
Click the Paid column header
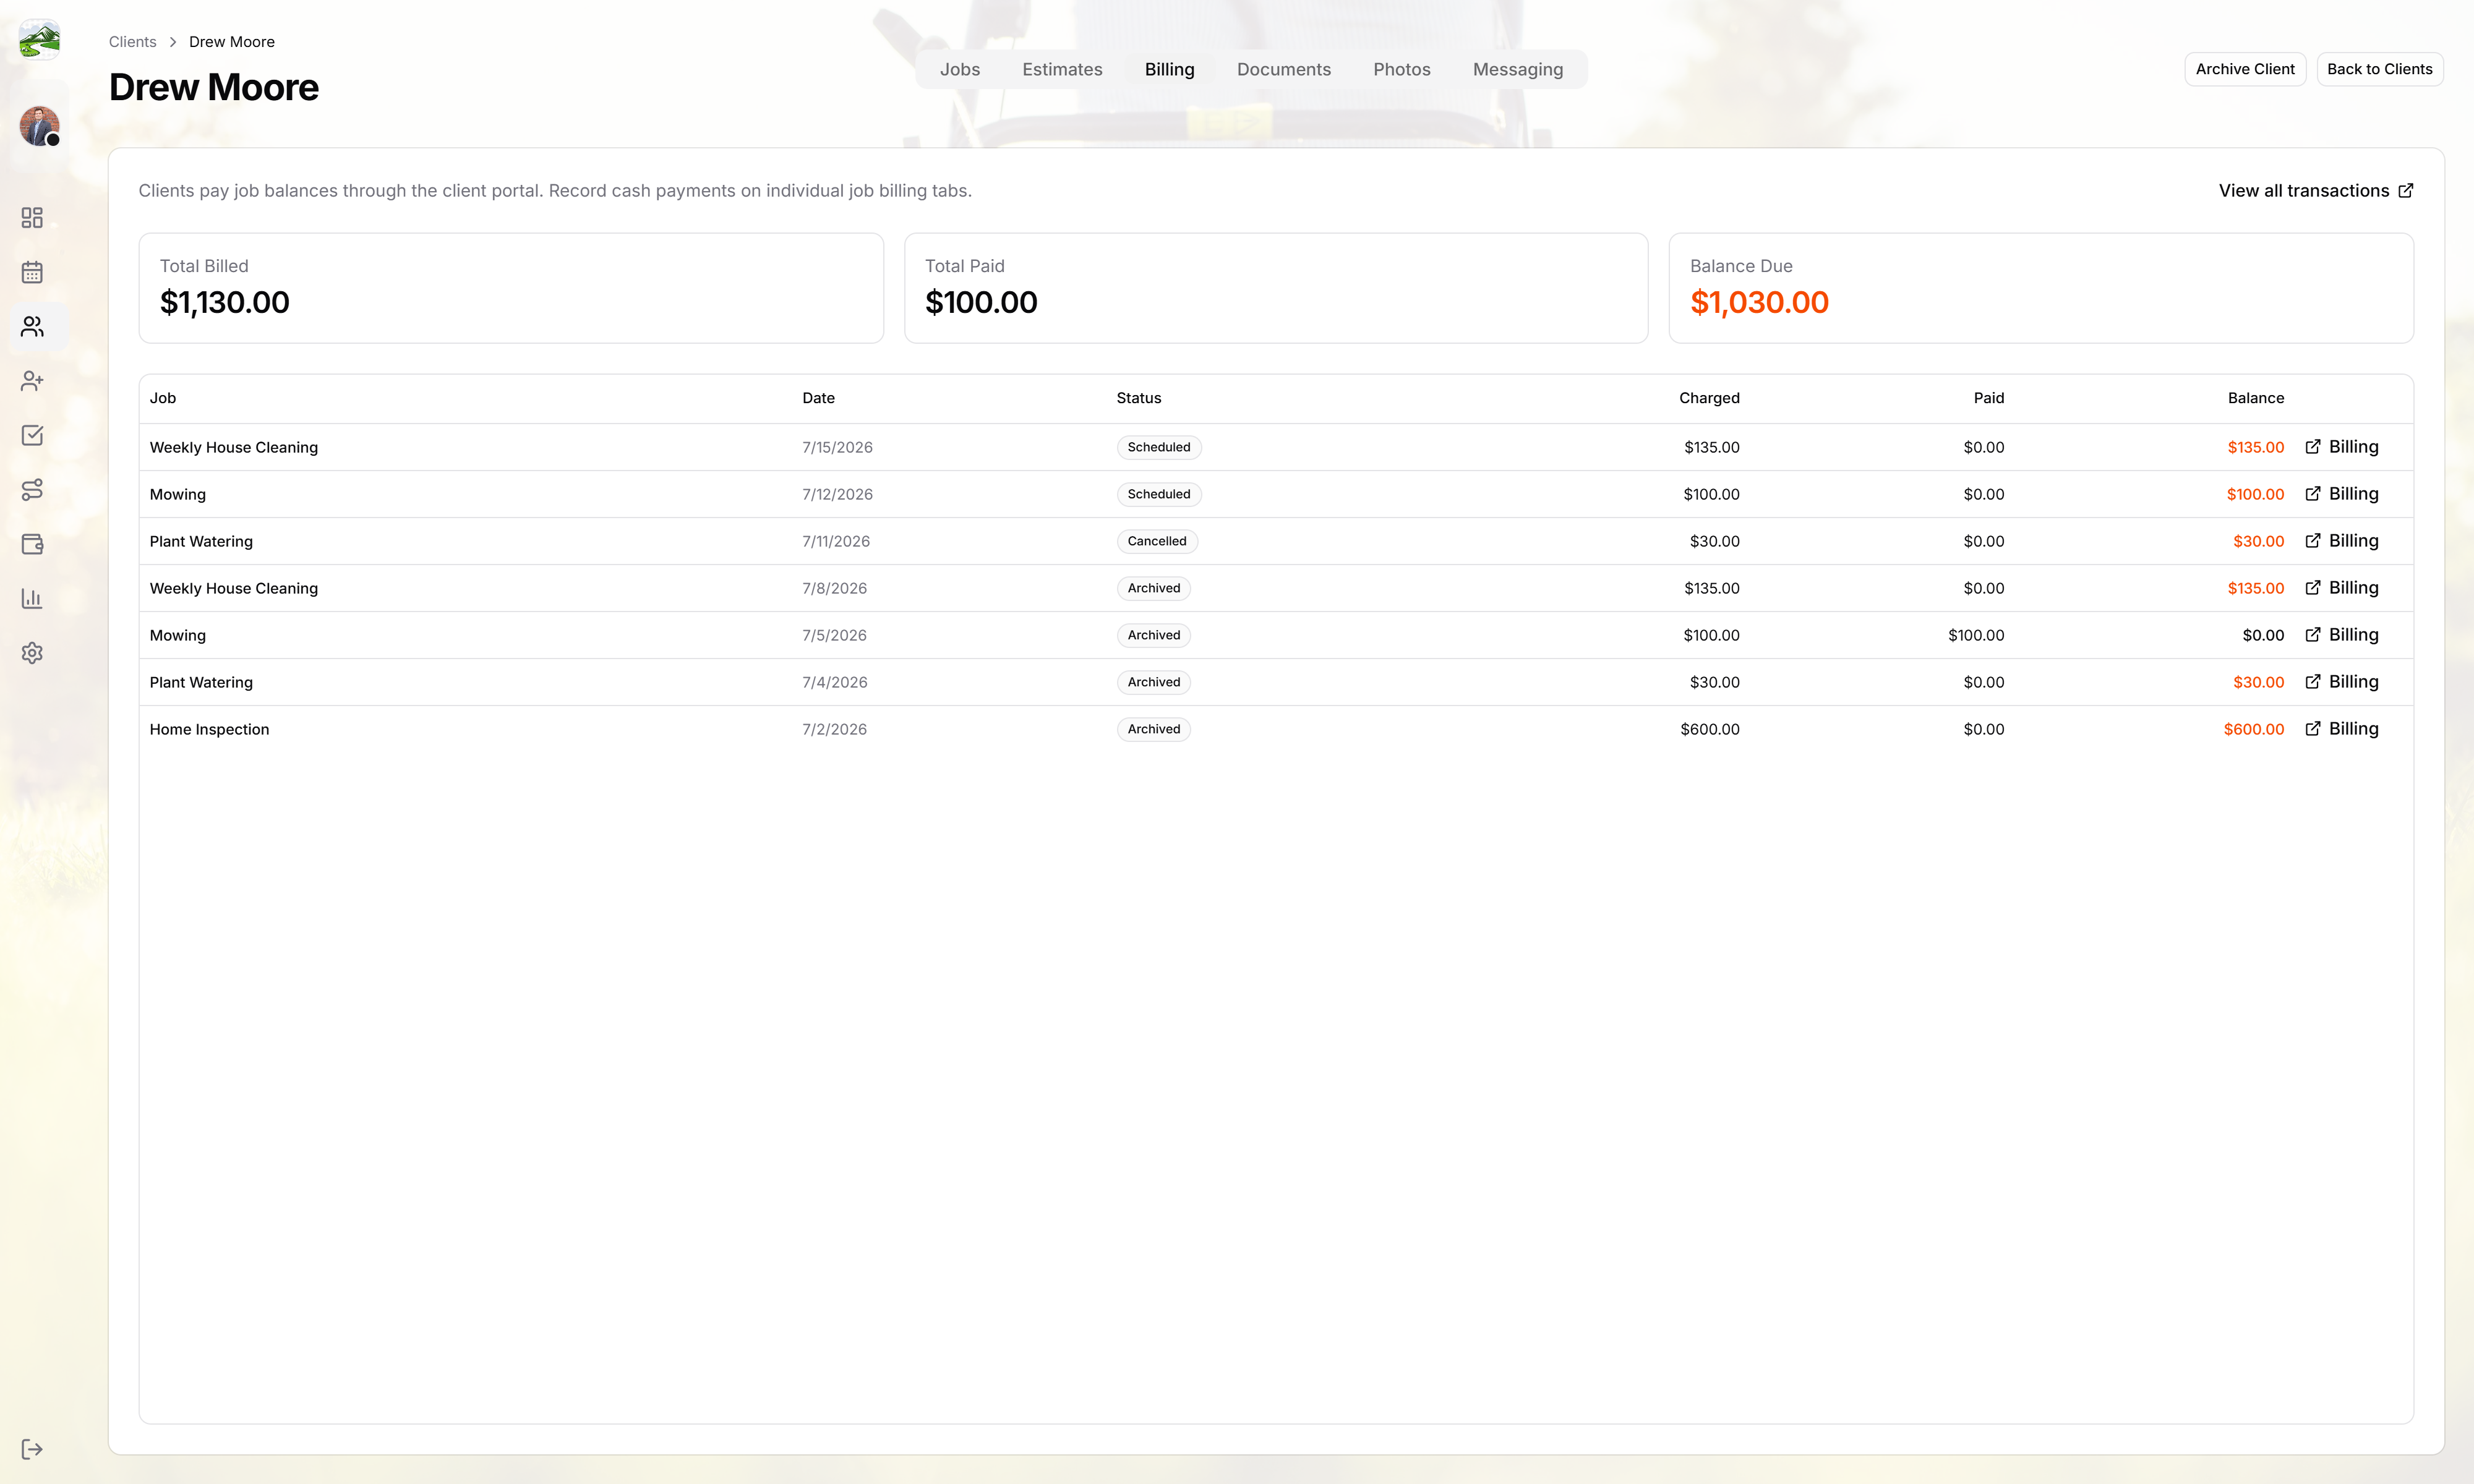point(1988,398)
